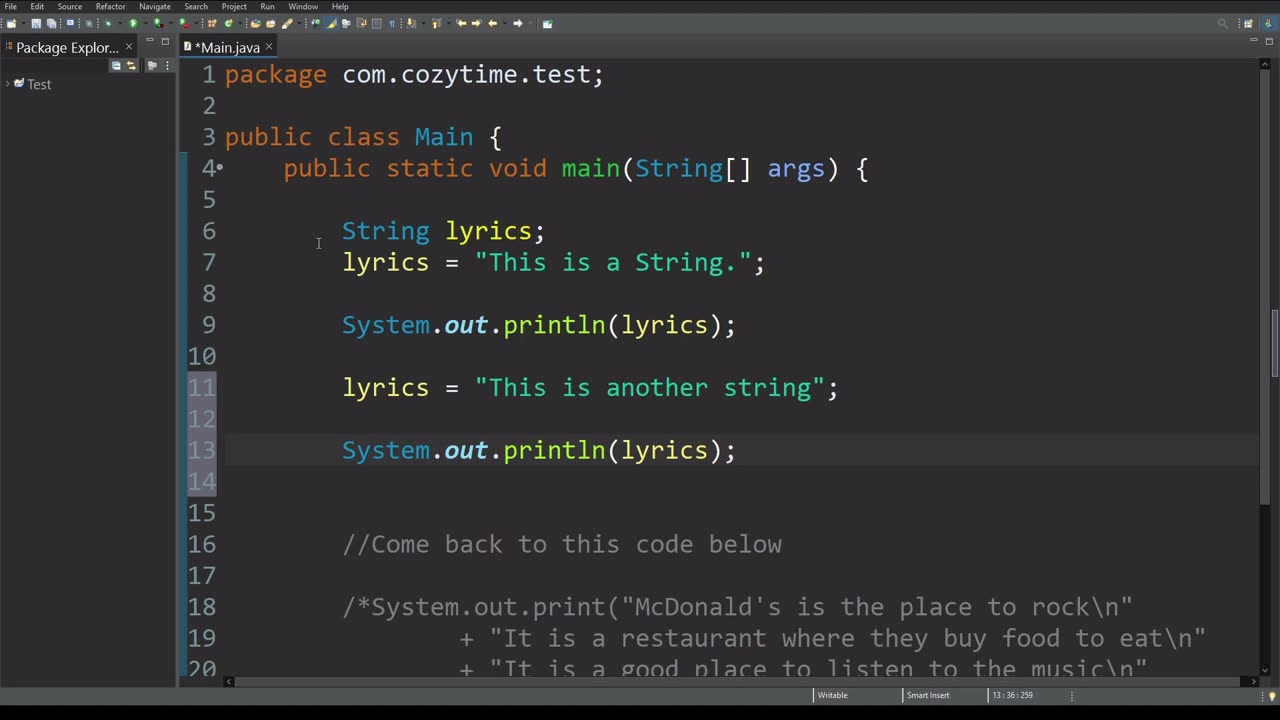This screenshot has height=720, width=1280.
Task: Click the Save All toolbar icon
Action: tap(51, 23)
